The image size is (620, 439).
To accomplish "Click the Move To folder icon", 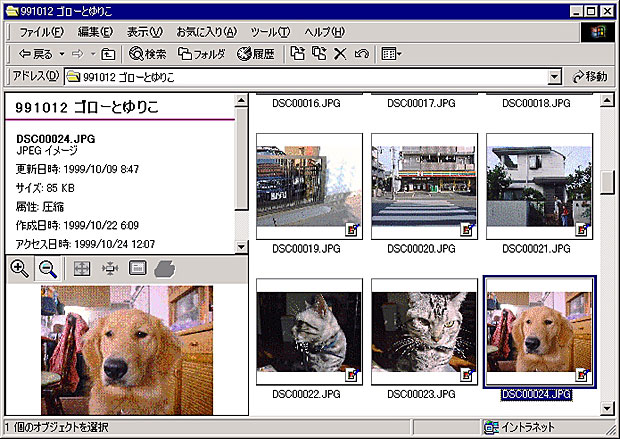I will pyautogui.click(x=298, y=53).
